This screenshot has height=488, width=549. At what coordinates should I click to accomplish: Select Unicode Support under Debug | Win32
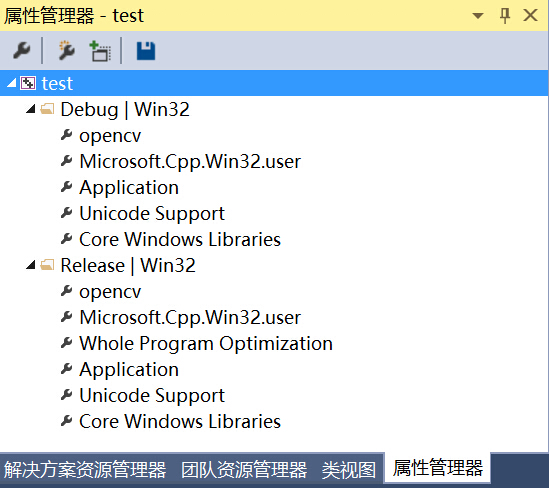pos(152,214)
